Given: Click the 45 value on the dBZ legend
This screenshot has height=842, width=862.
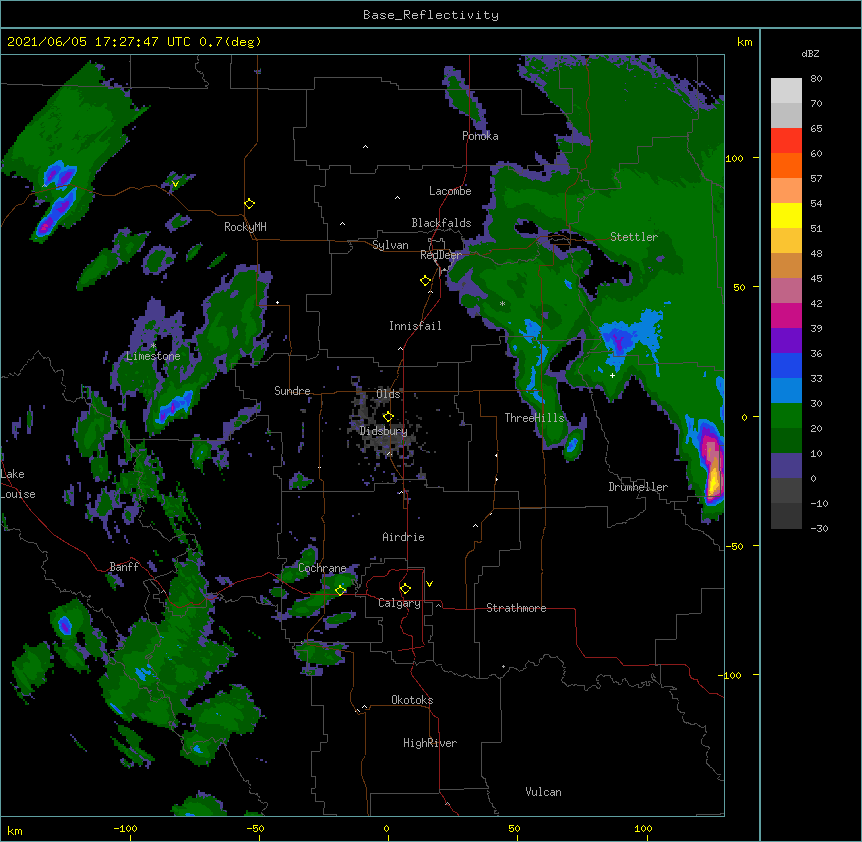Looking at the screenshot, I should pos(816,279).
